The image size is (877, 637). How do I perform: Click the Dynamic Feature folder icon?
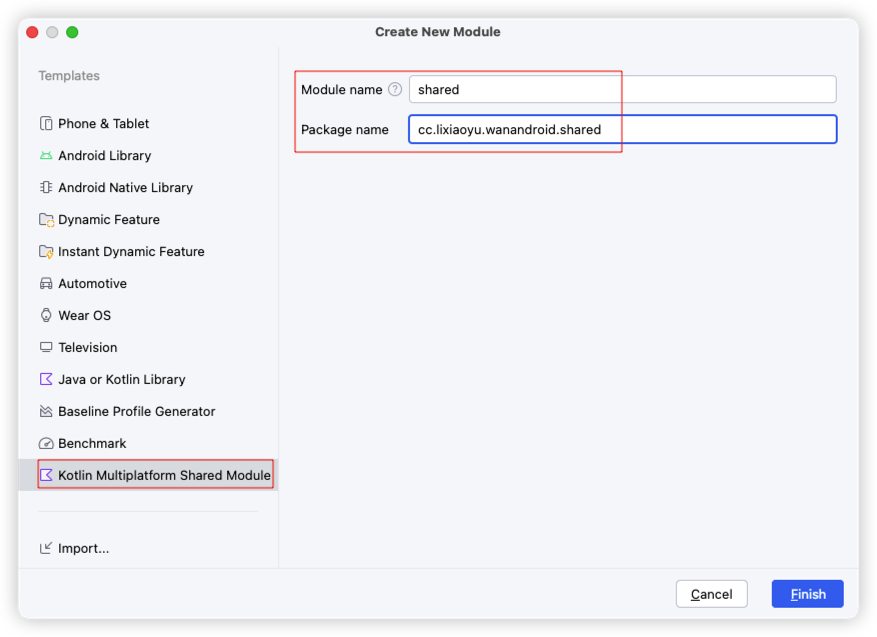46,220
